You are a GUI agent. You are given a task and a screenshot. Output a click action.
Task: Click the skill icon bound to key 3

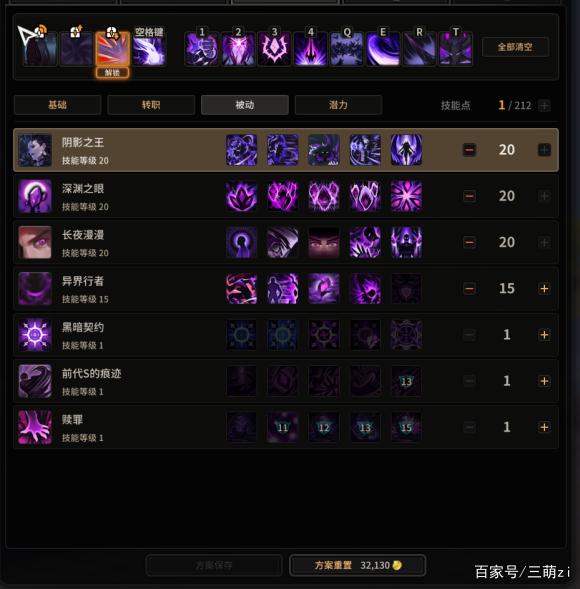coord(274,49)
